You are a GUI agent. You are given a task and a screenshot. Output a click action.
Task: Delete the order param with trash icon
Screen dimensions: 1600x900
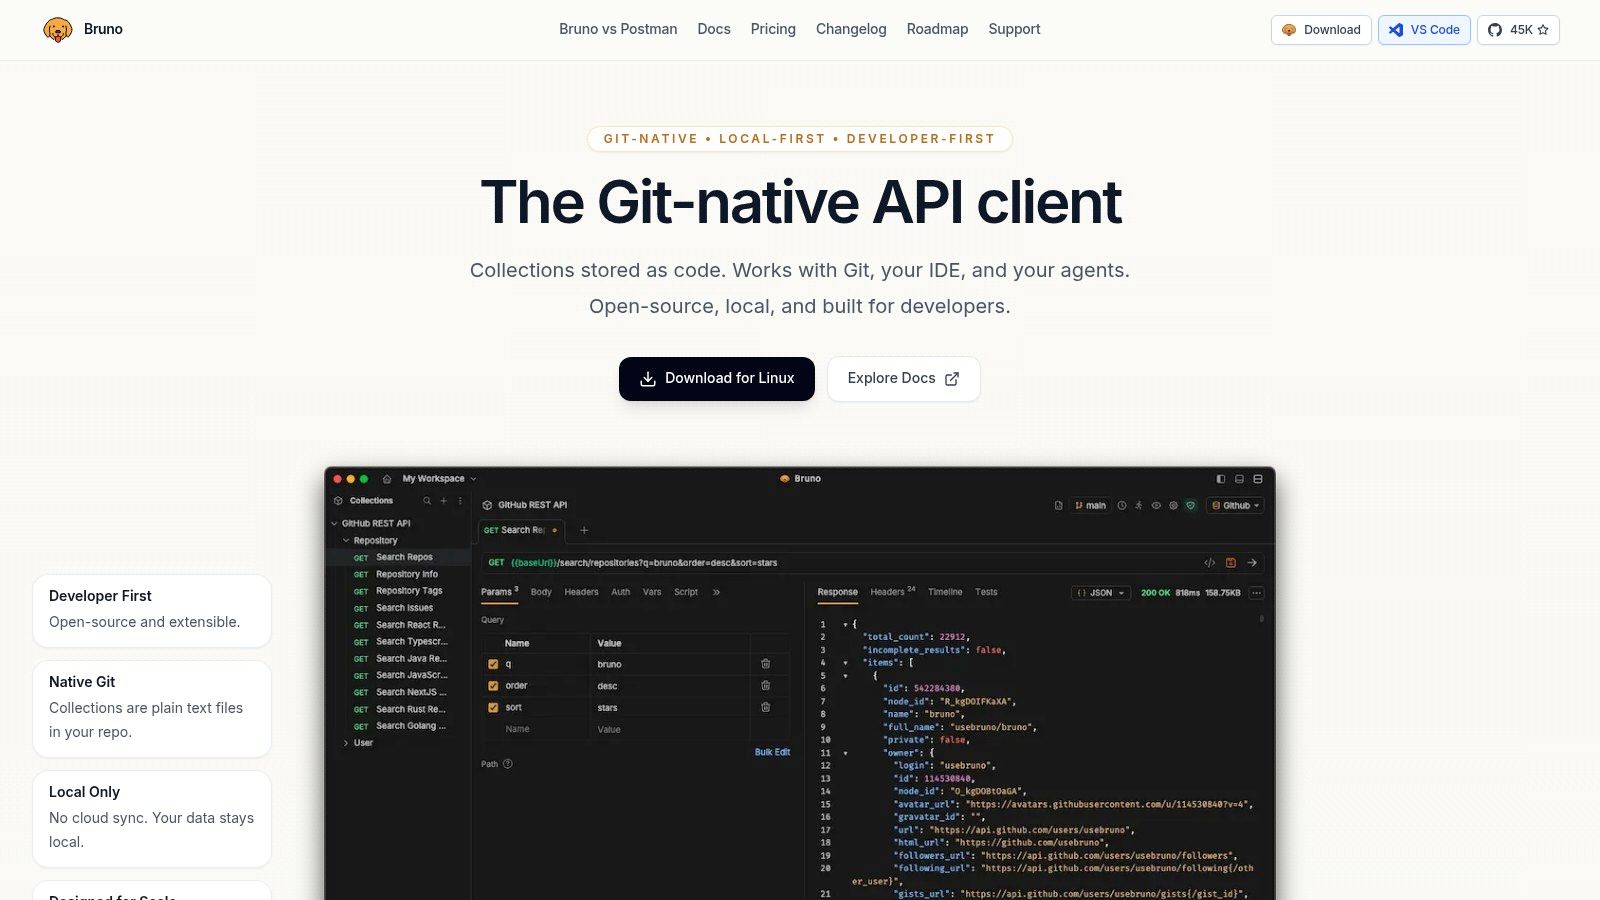point(766,686)
